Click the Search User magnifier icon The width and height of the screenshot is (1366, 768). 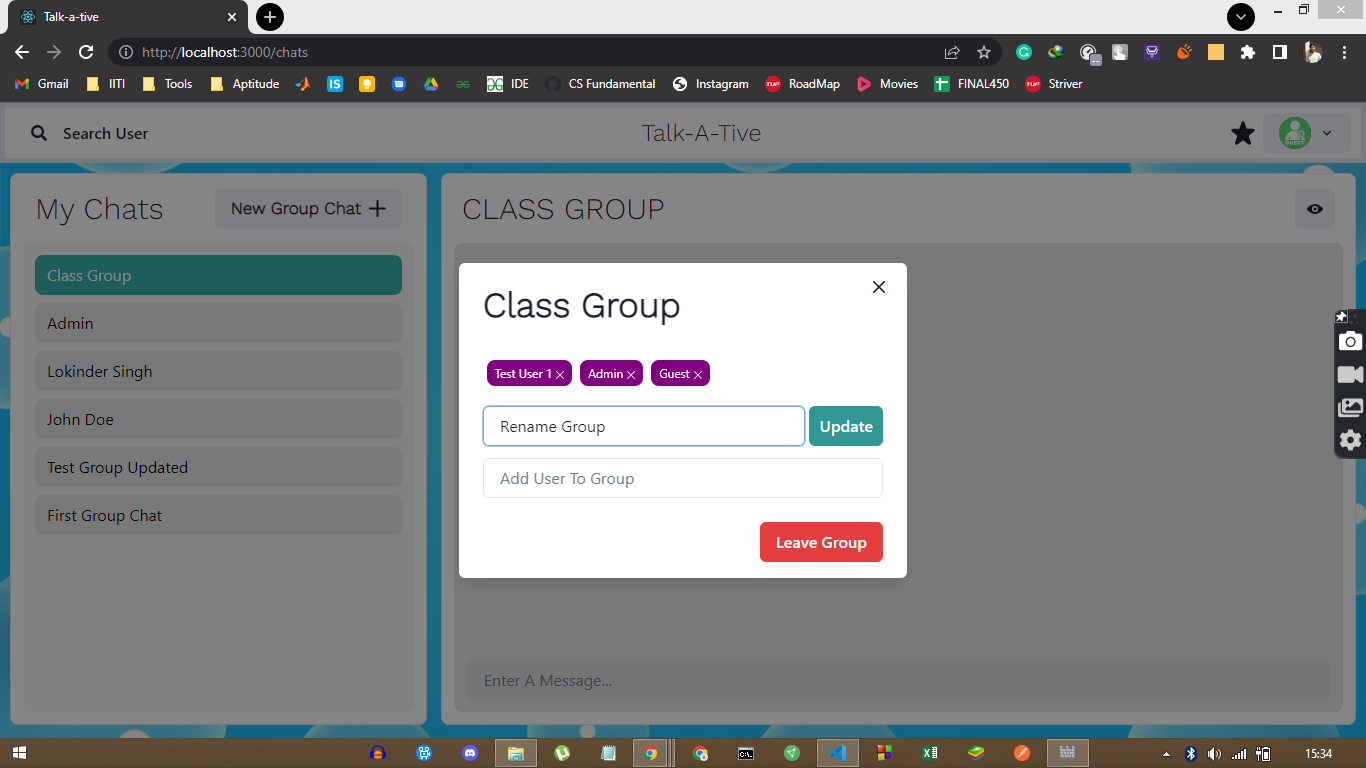[x=38, y=133]
